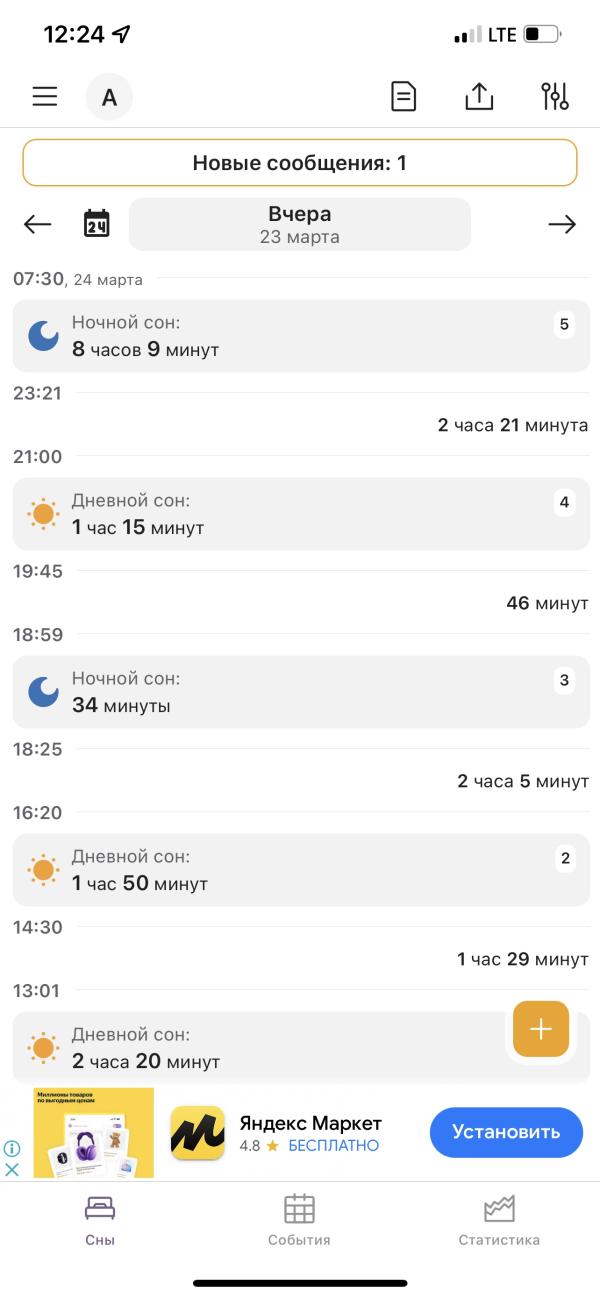Go to next day with right arrow

tap(562, 224)
